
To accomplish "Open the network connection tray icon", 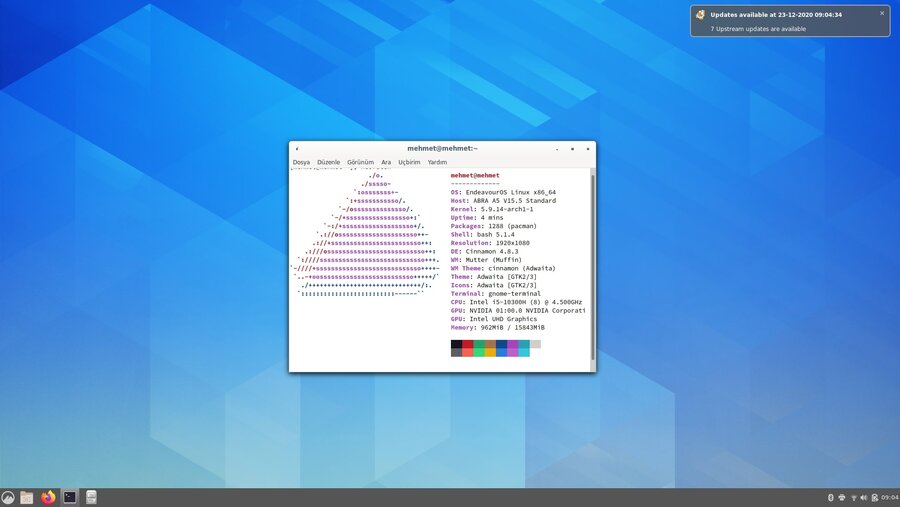I will 853,497.
